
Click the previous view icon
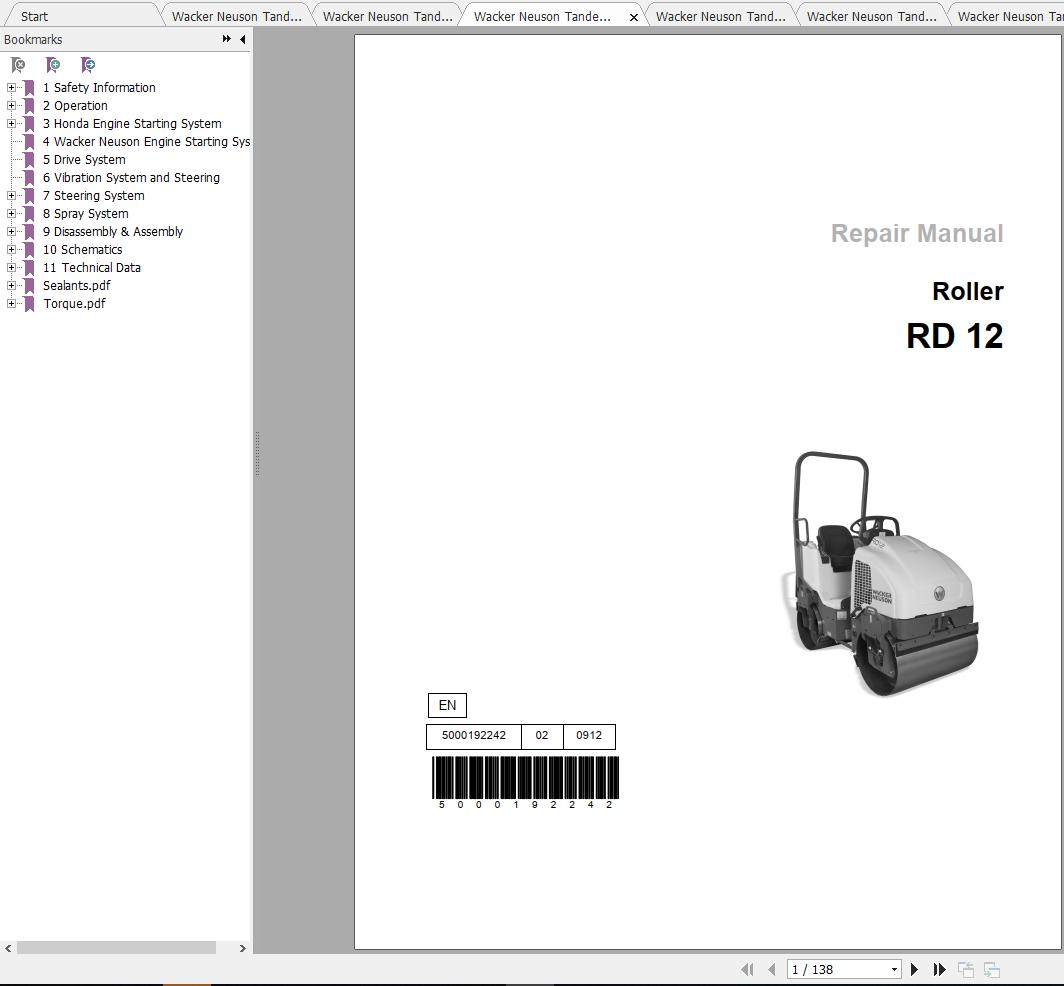click(965, 969)
